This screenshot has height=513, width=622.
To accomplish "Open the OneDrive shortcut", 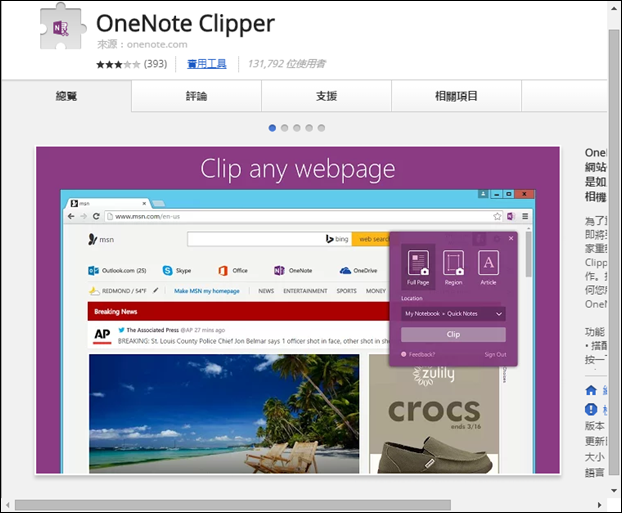I will [x=358, y=271].
